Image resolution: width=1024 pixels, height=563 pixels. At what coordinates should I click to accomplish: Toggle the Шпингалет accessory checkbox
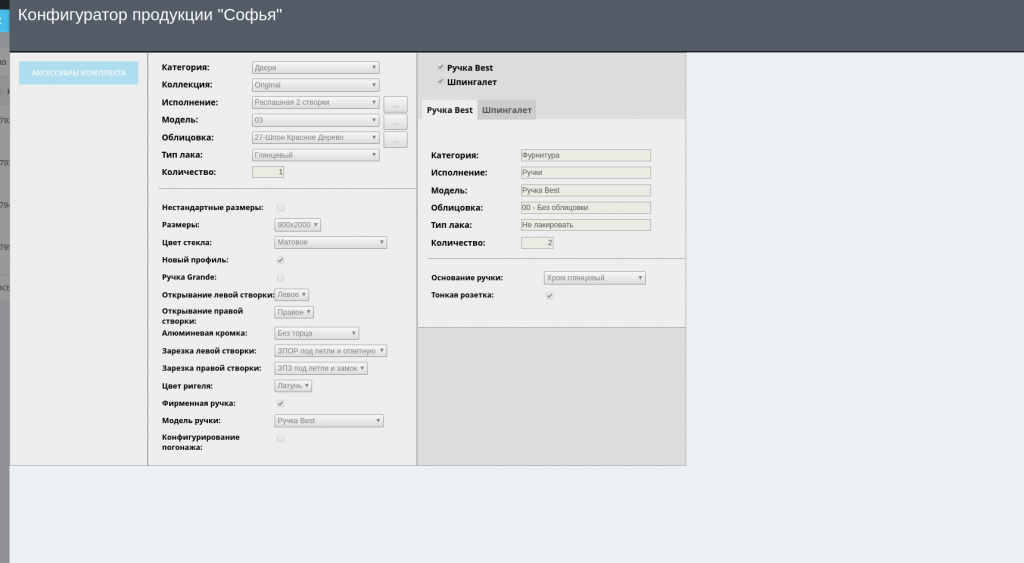pos(440,82)
